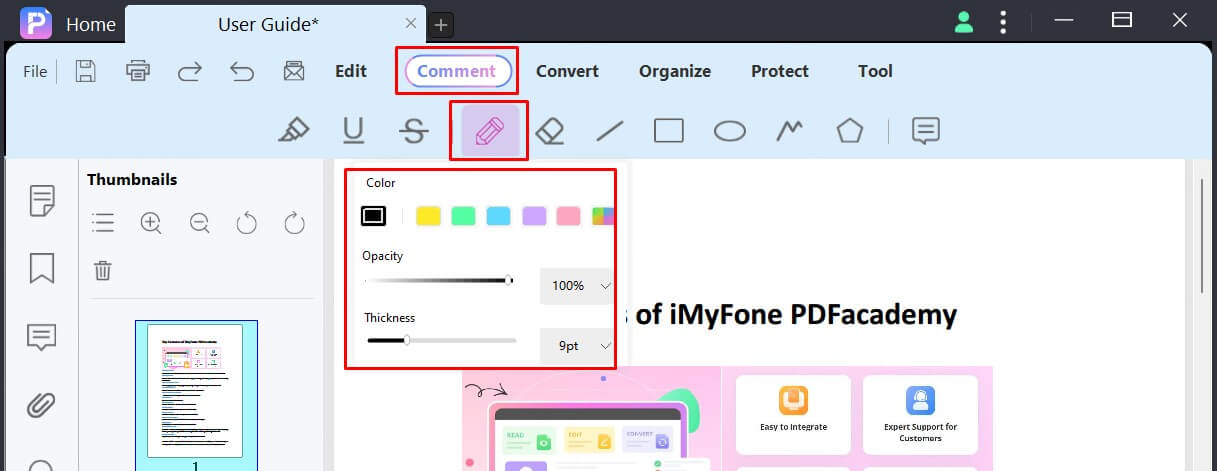Zoom out of the thumbnails
Image resolution: width=1217 pixels, height=471 pixels.
(199, 222)
